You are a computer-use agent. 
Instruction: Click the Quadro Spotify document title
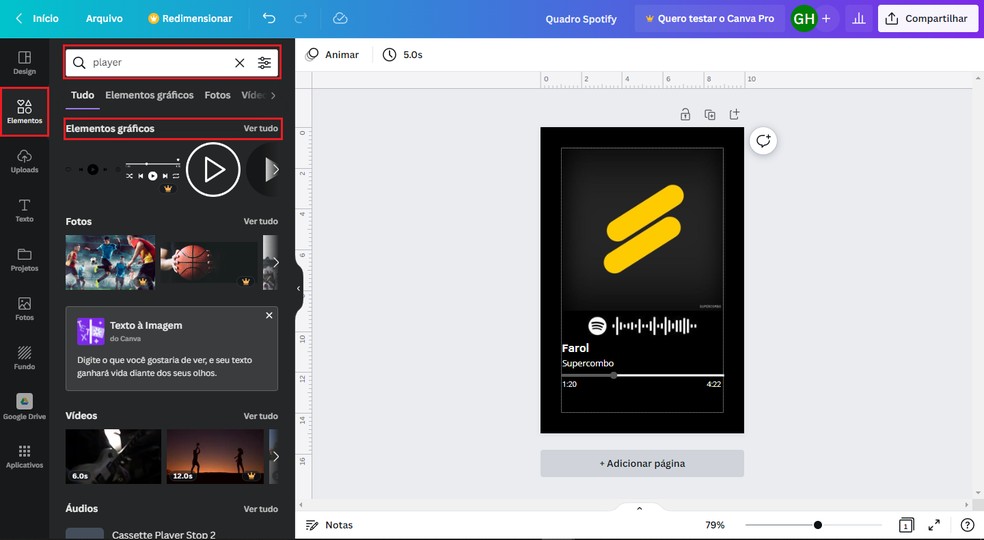(x=581, y=19)
